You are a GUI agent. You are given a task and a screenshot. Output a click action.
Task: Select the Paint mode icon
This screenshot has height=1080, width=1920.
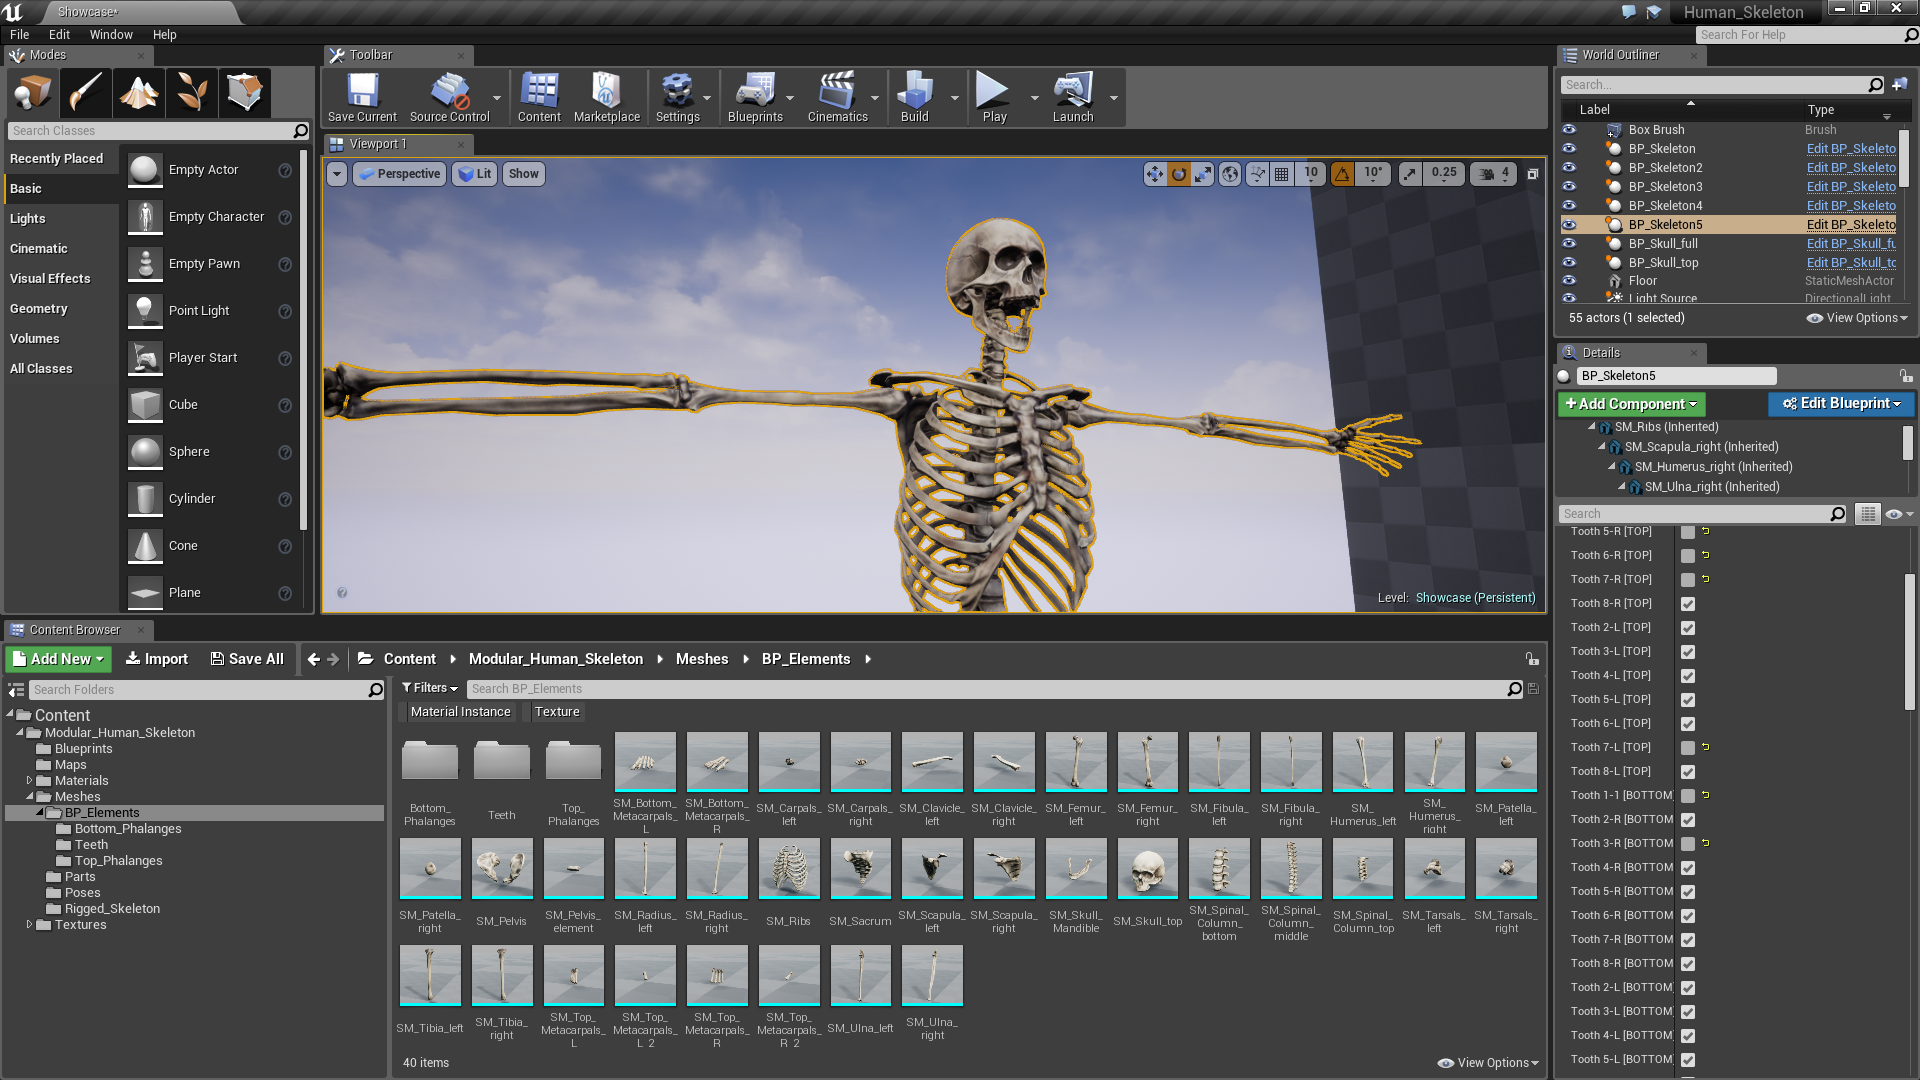(x=85, y=92)
